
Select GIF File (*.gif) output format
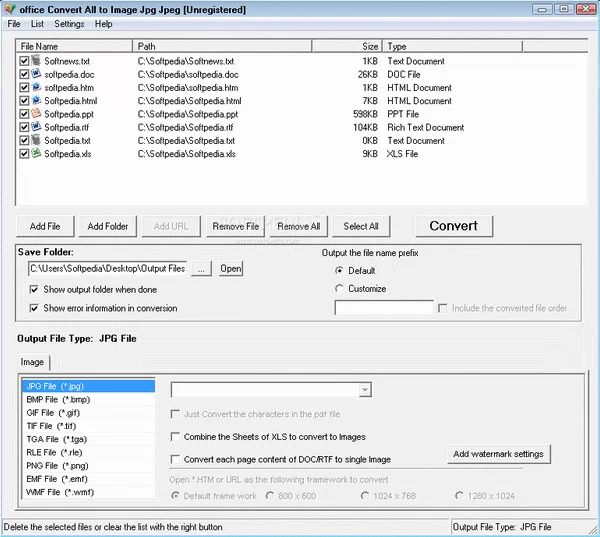[x=88, y=413]
